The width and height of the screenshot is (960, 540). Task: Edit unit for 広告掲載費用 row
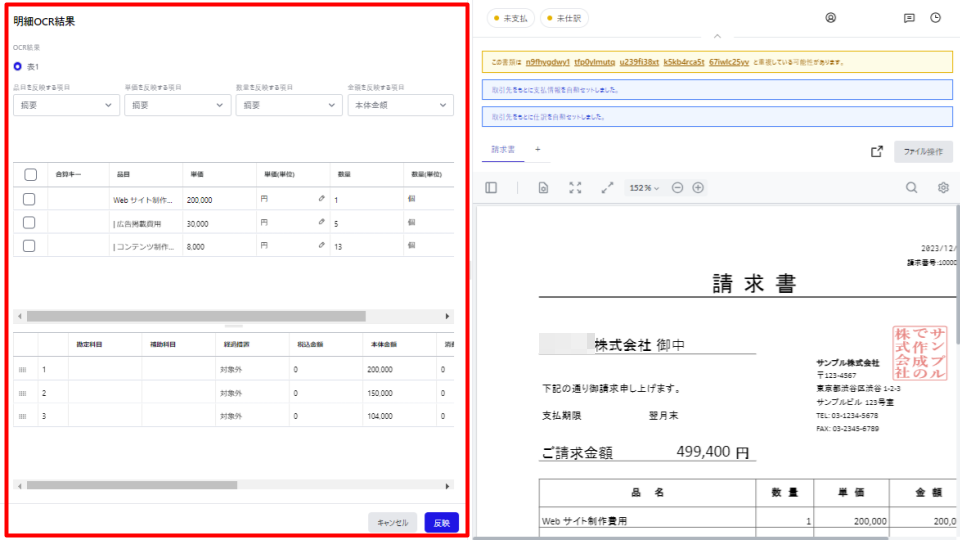(x=321, y=222)
